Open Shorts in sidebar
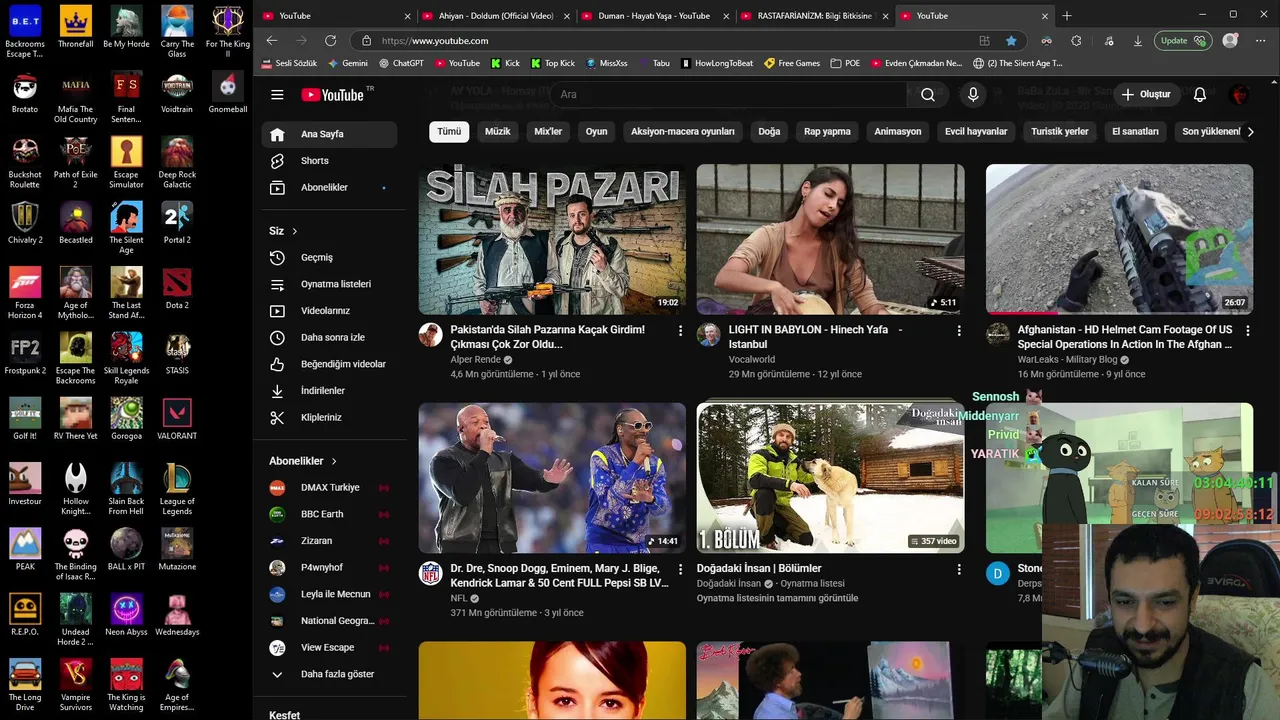 328,160
